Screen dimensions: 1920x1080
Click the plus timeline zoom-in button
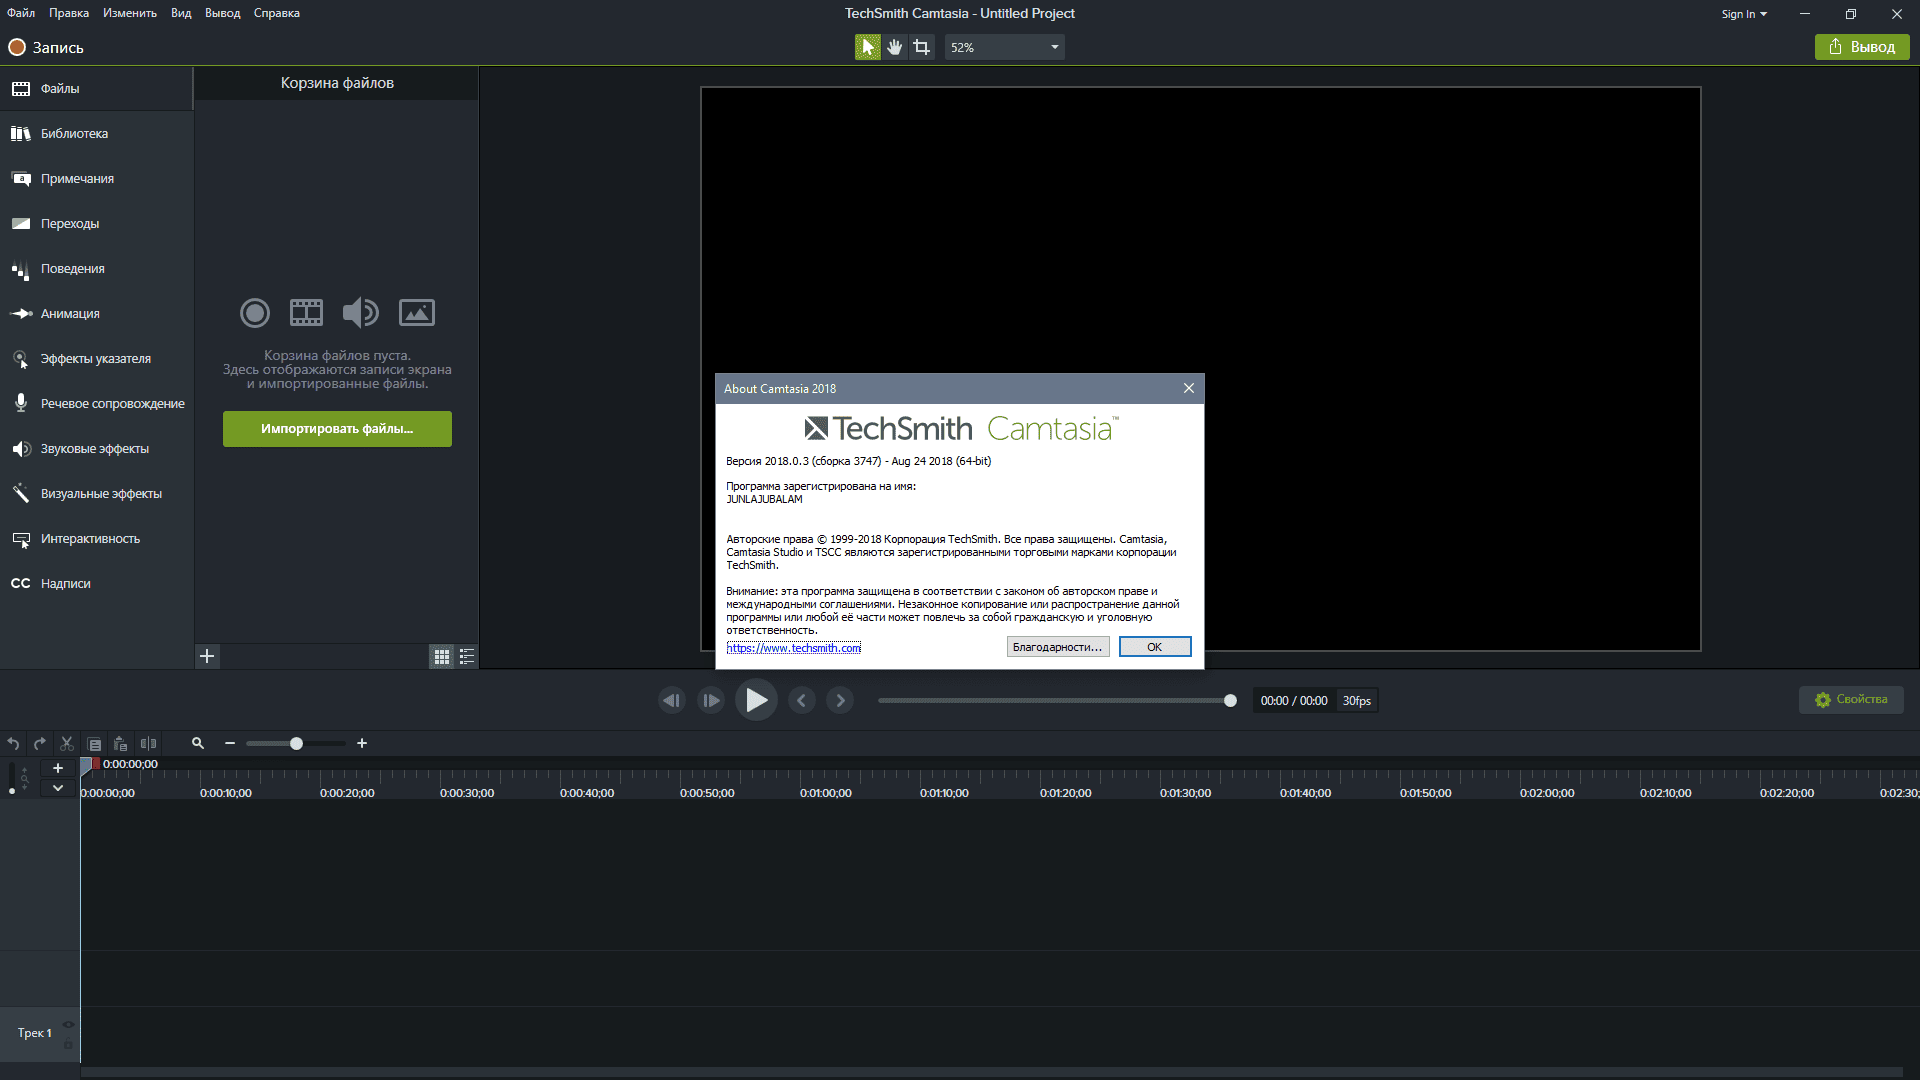coord(362,743)
